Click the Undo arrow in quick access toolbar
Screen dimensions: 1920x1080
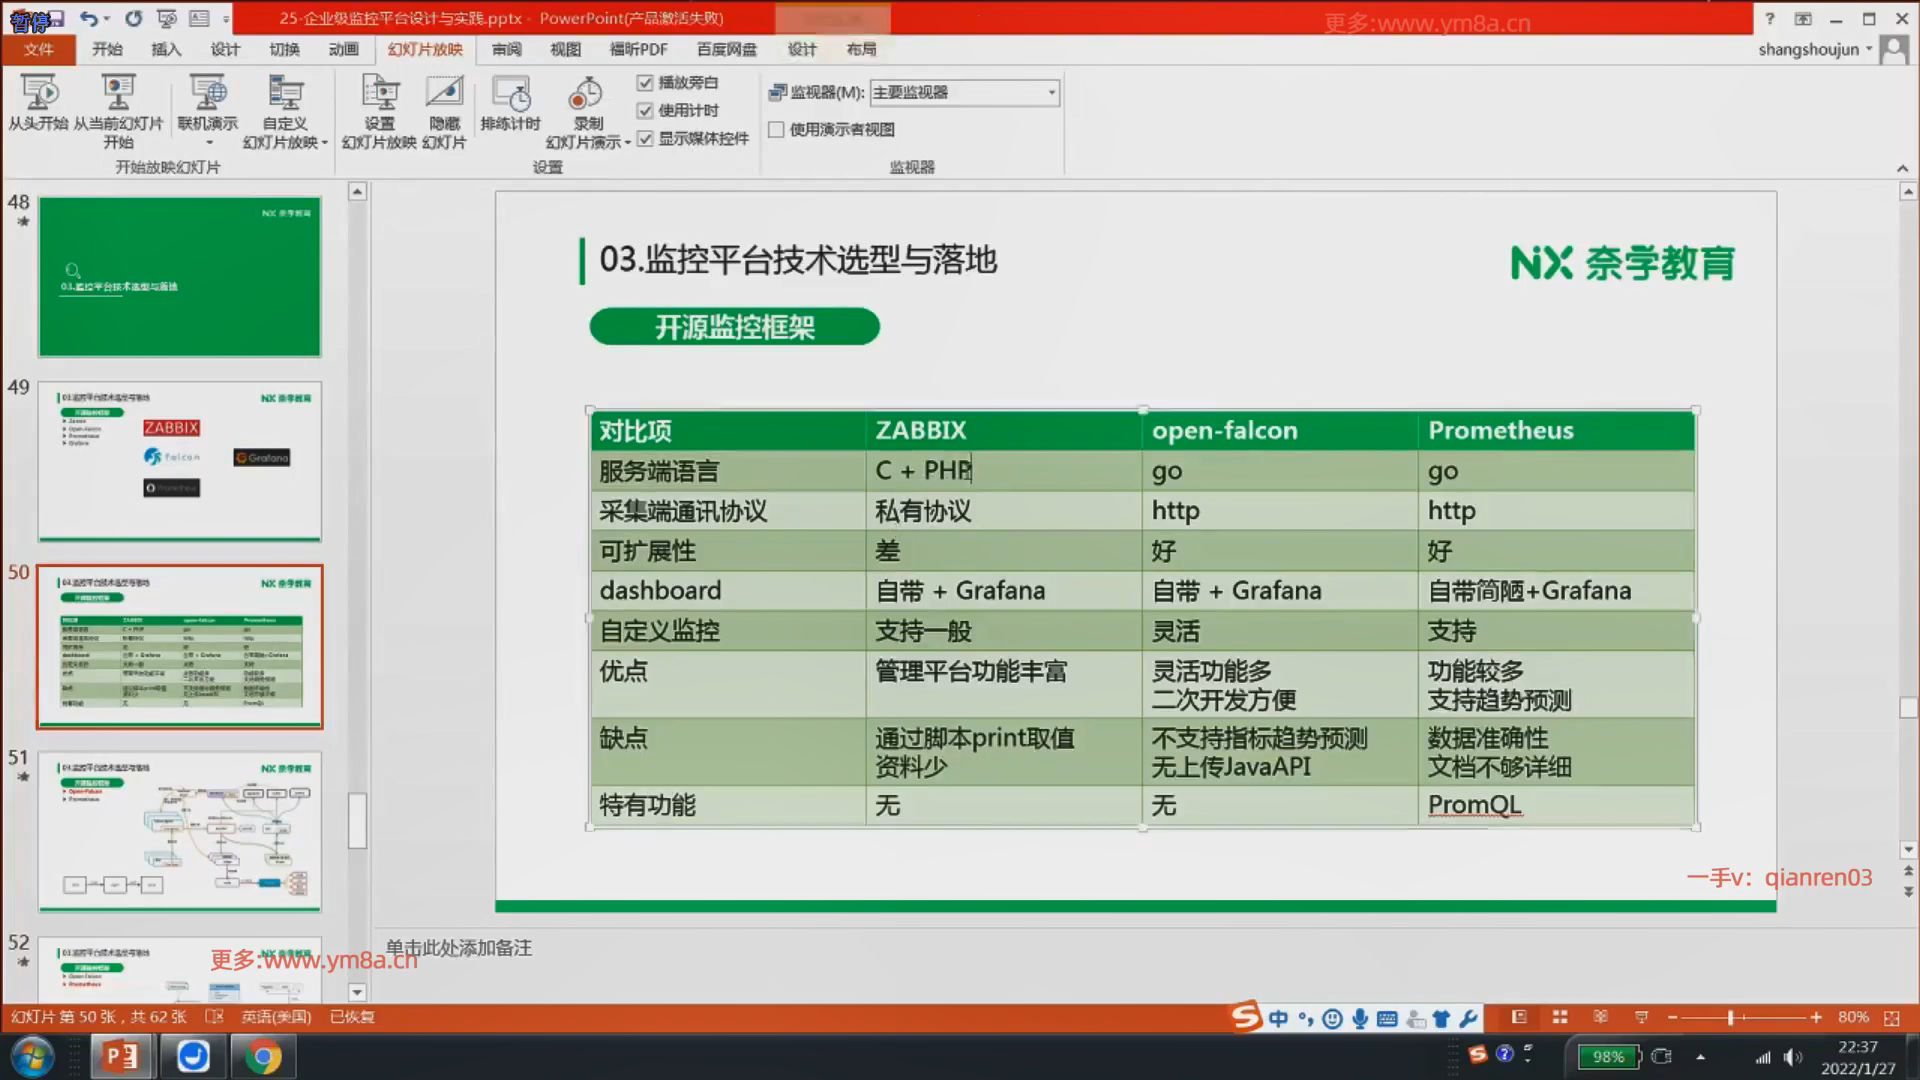coord(89,18)
